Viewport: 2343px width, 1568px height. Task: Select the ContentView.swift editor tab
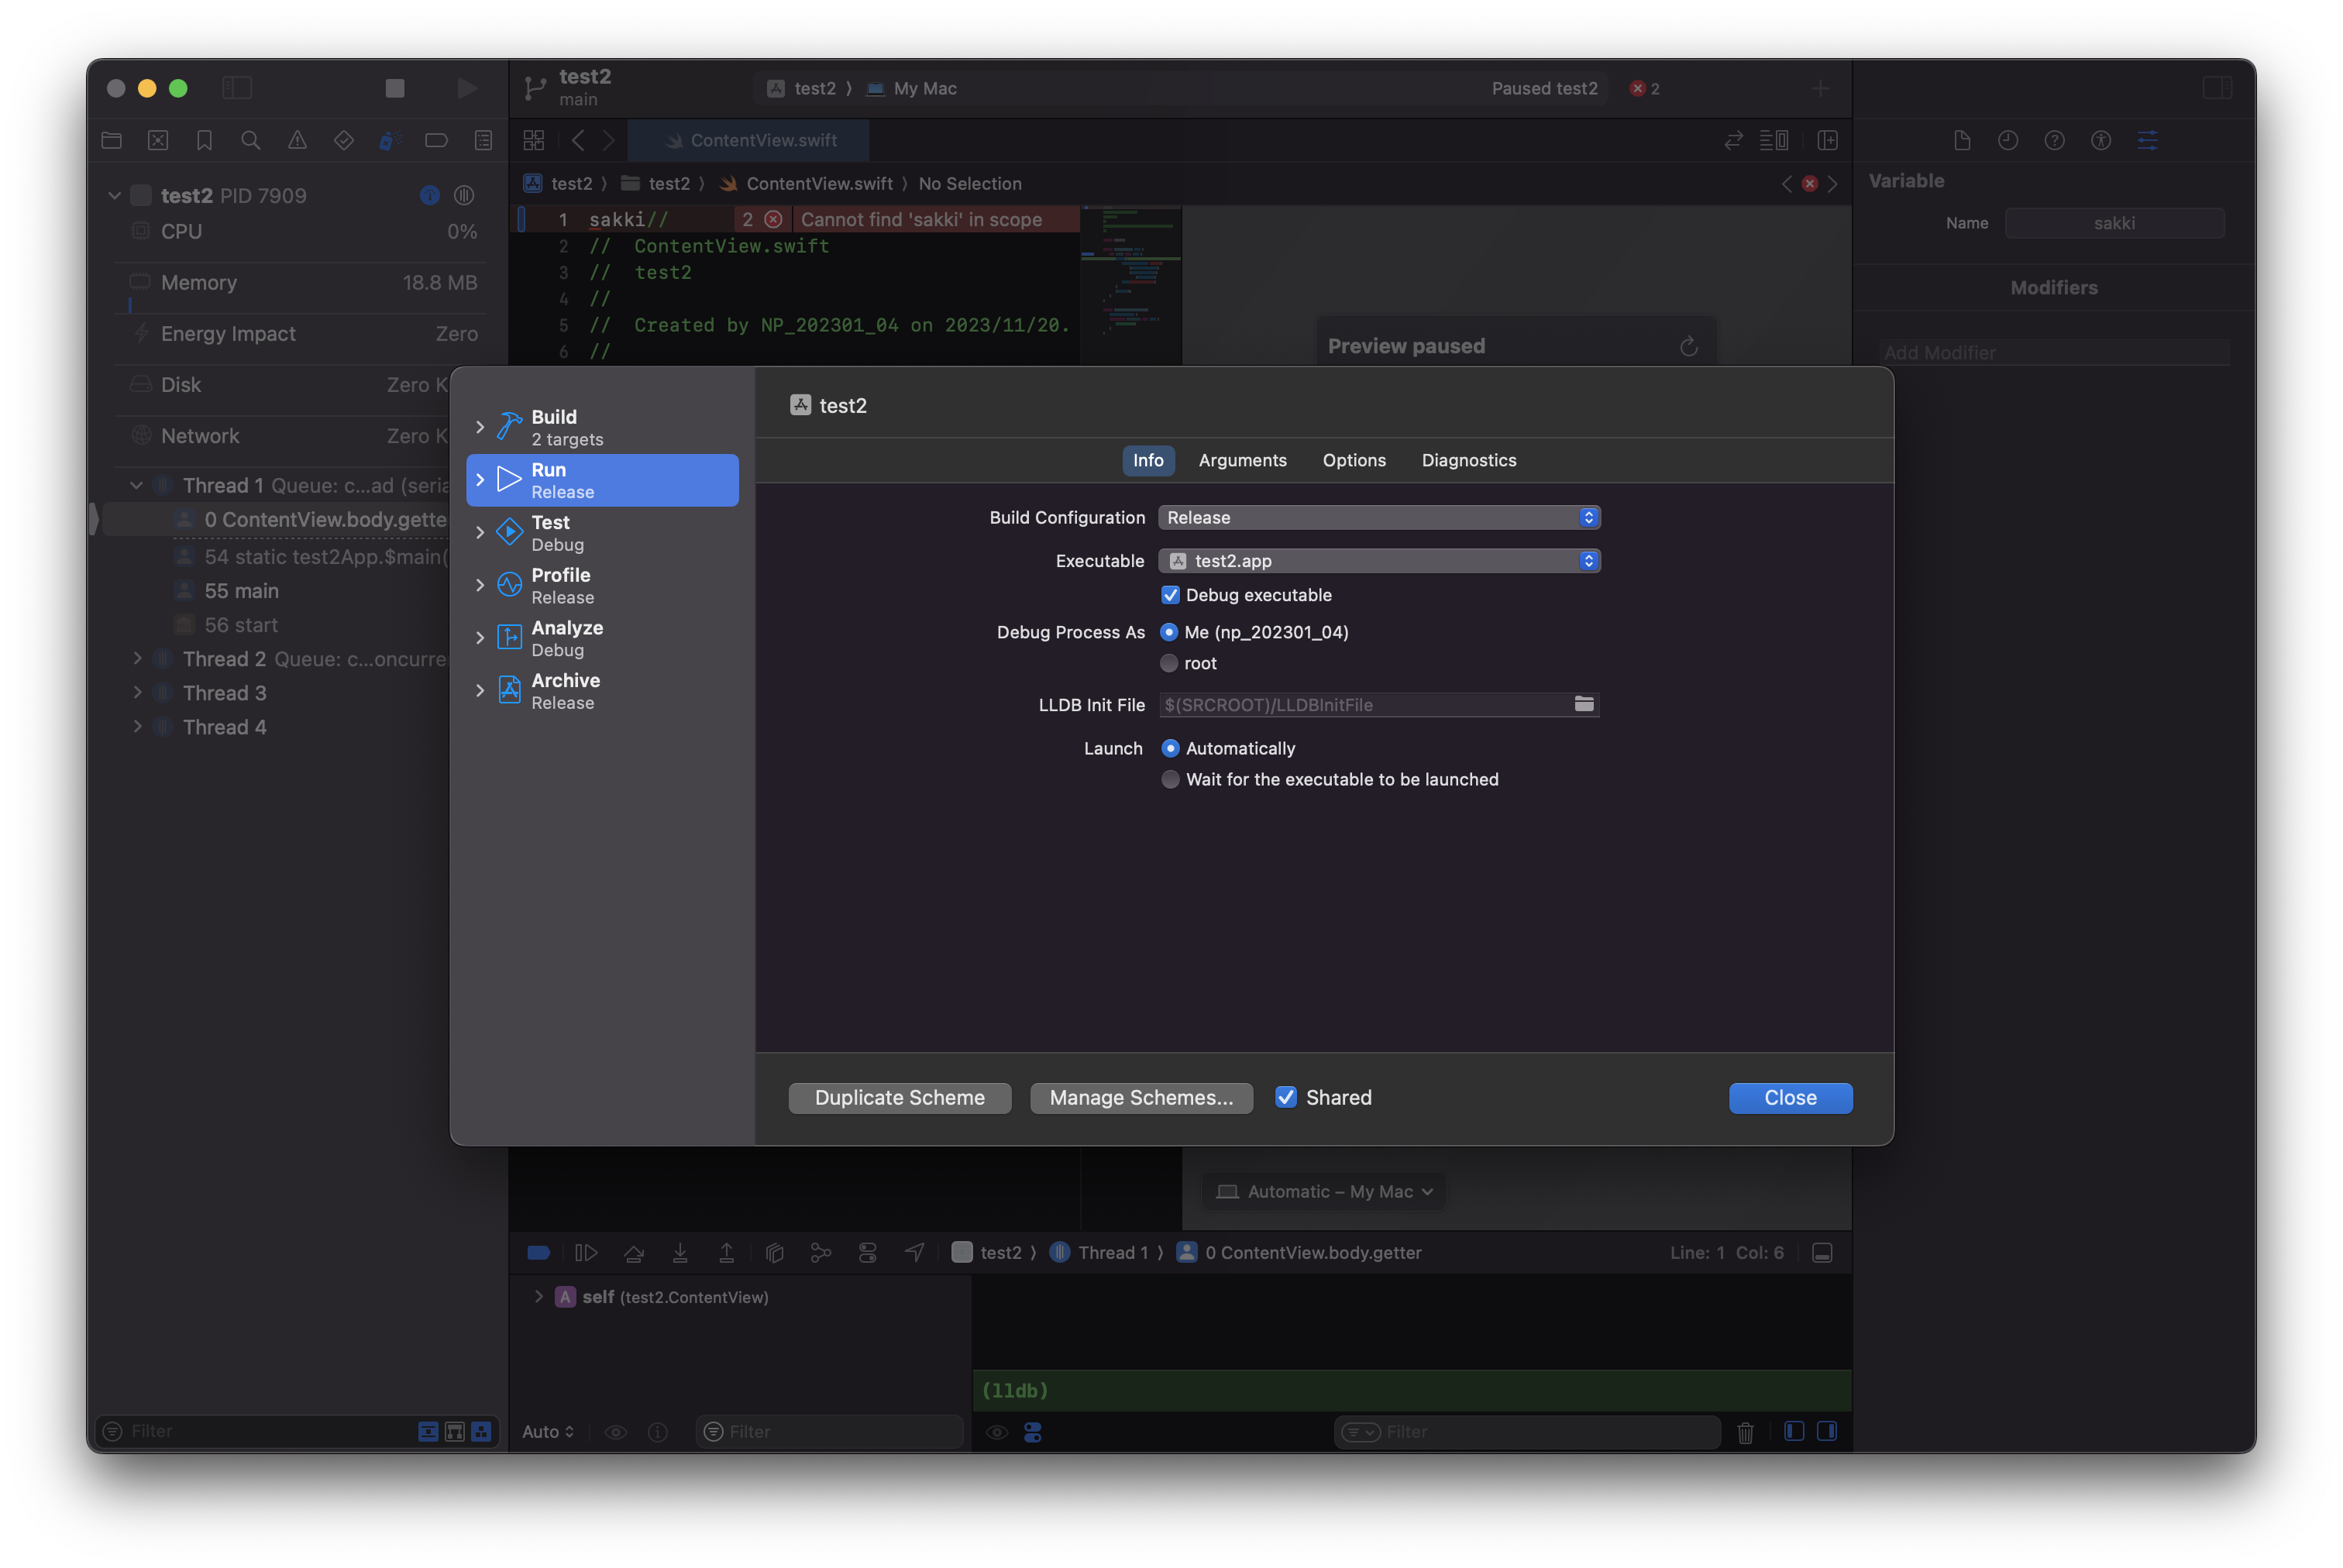click(749, 141)
